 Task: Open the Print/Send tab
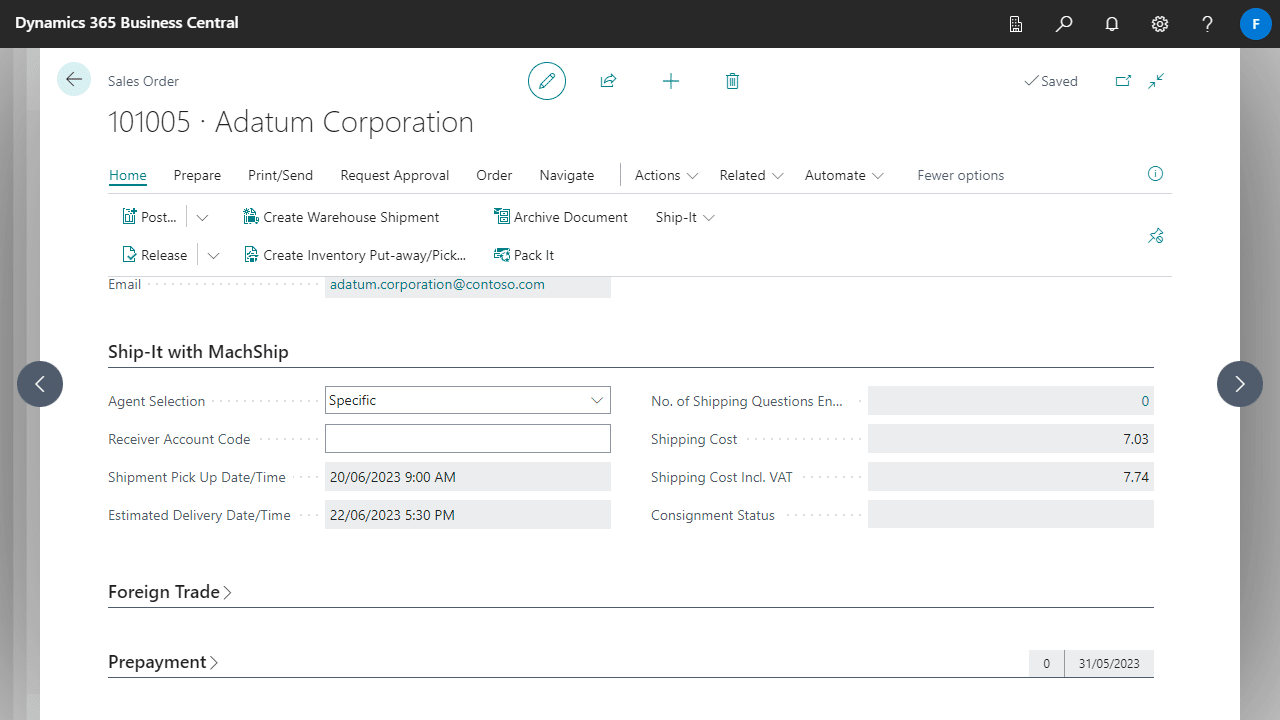pyautogui.click(x=280, y=175)
